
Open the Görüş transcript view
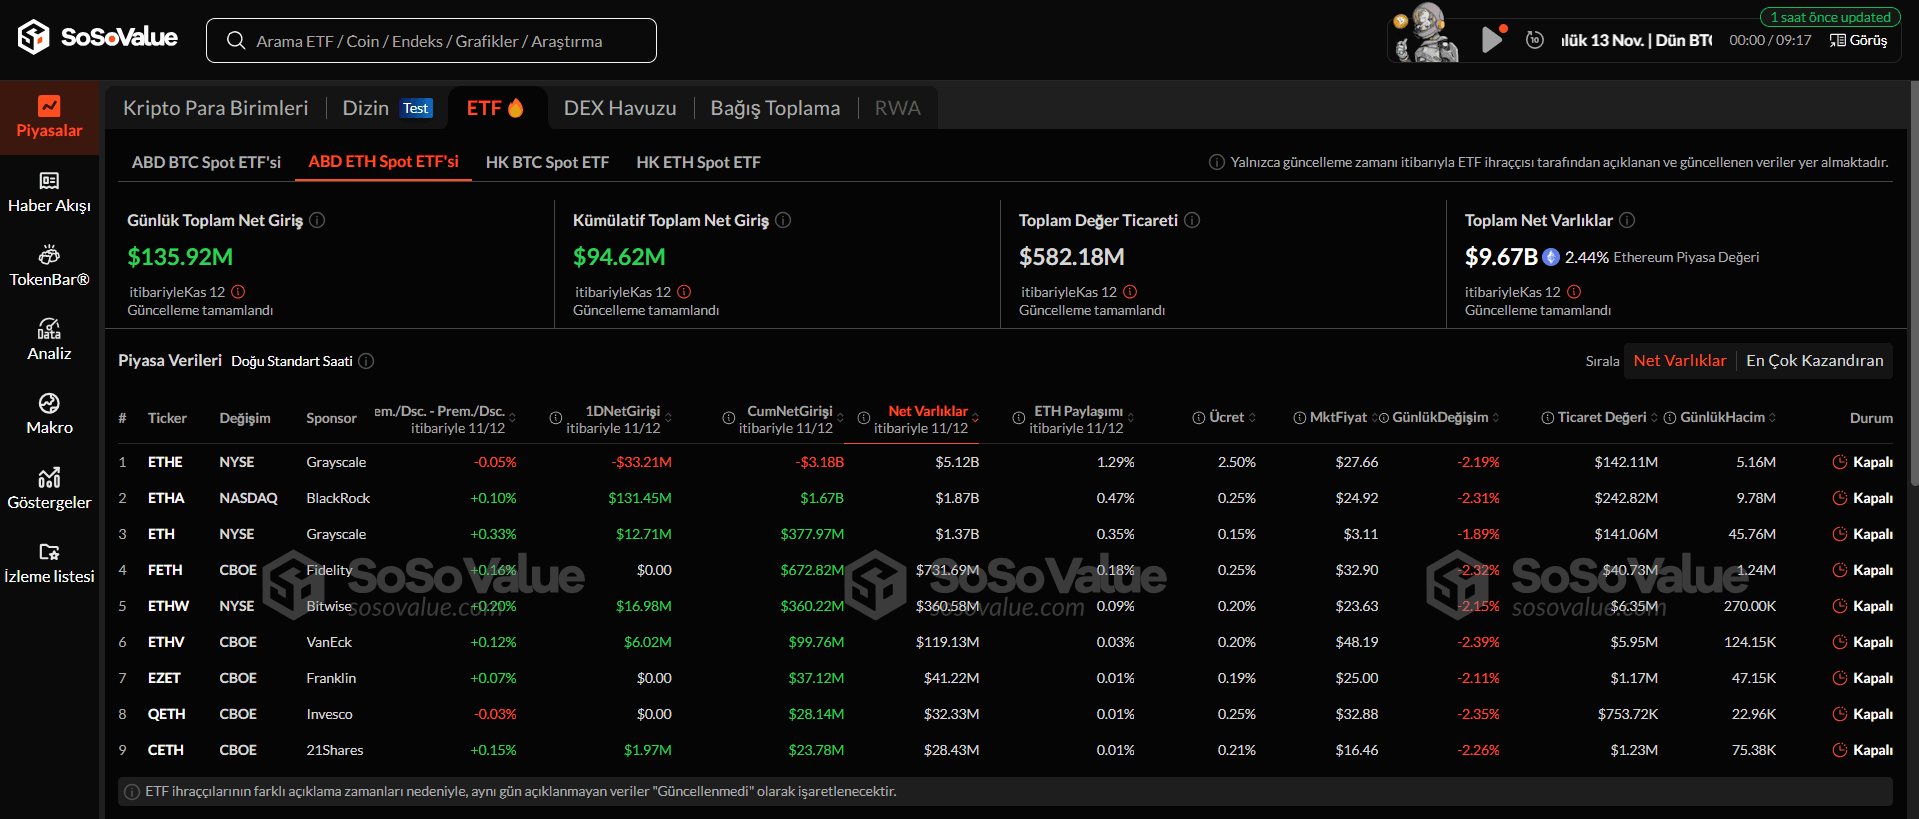(1858, 40)
